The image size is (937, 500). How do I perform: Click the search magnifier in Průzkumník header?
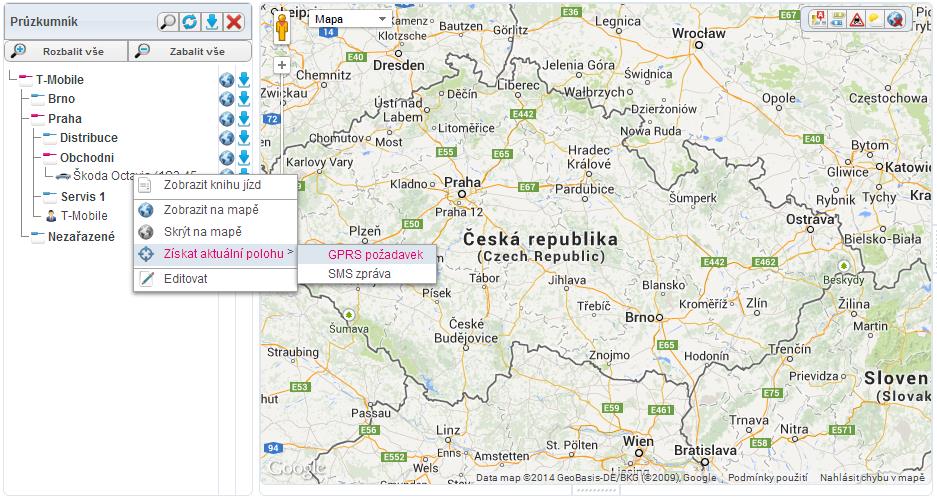point(169,22)
